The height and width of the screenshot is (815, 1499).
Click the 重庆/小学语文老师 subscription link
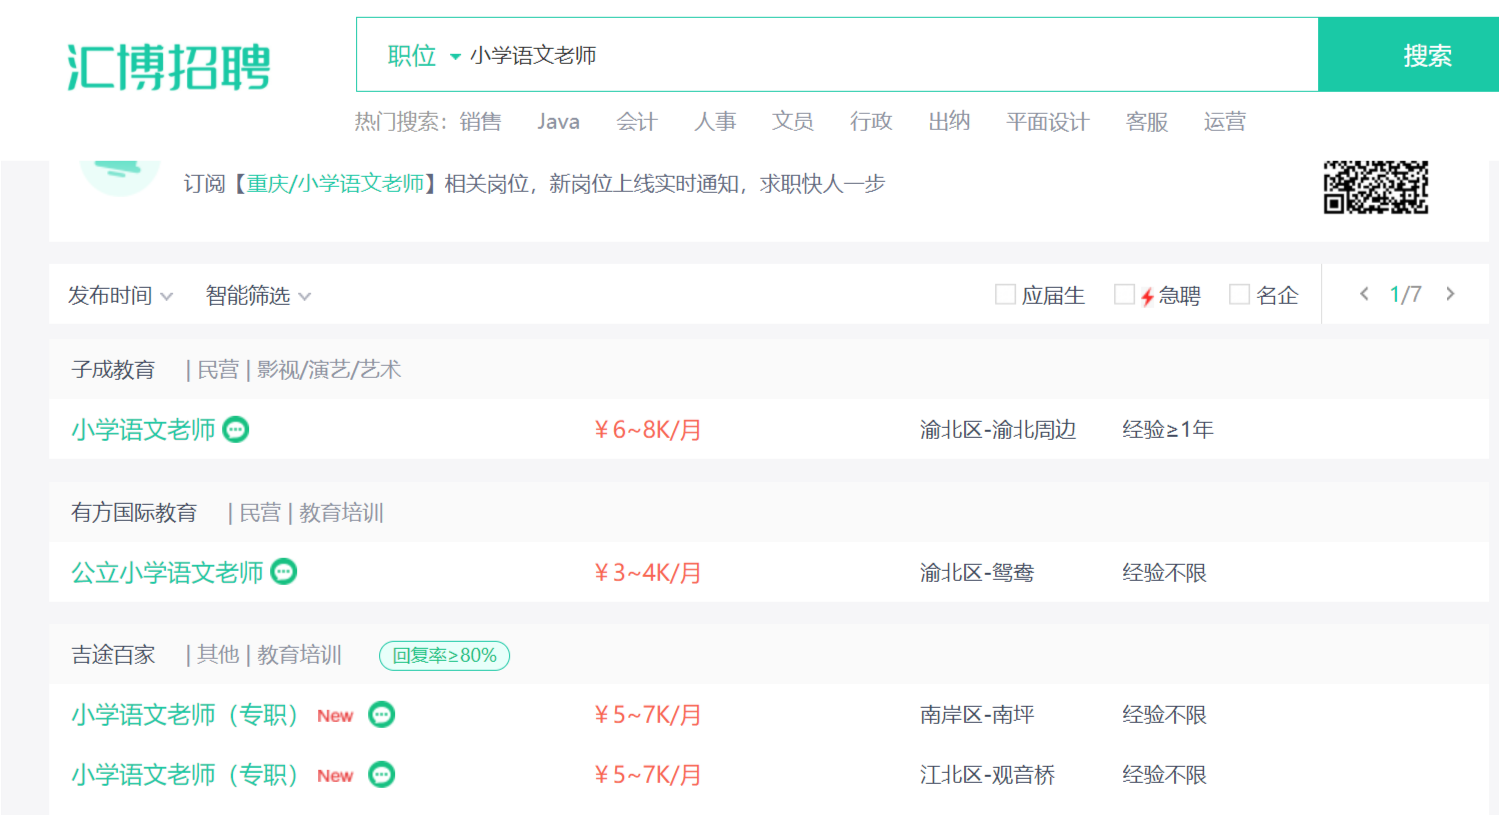click(335, 184)
